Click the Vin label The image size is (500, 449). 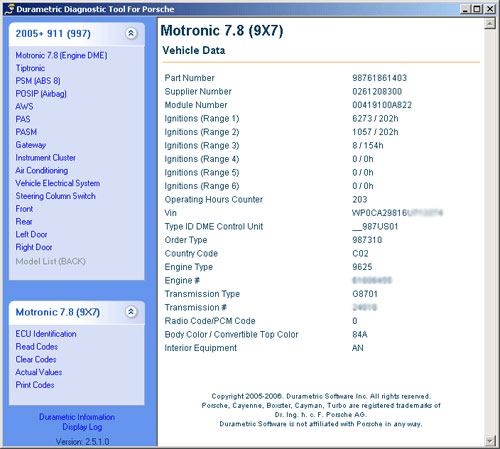click(170, 213)
